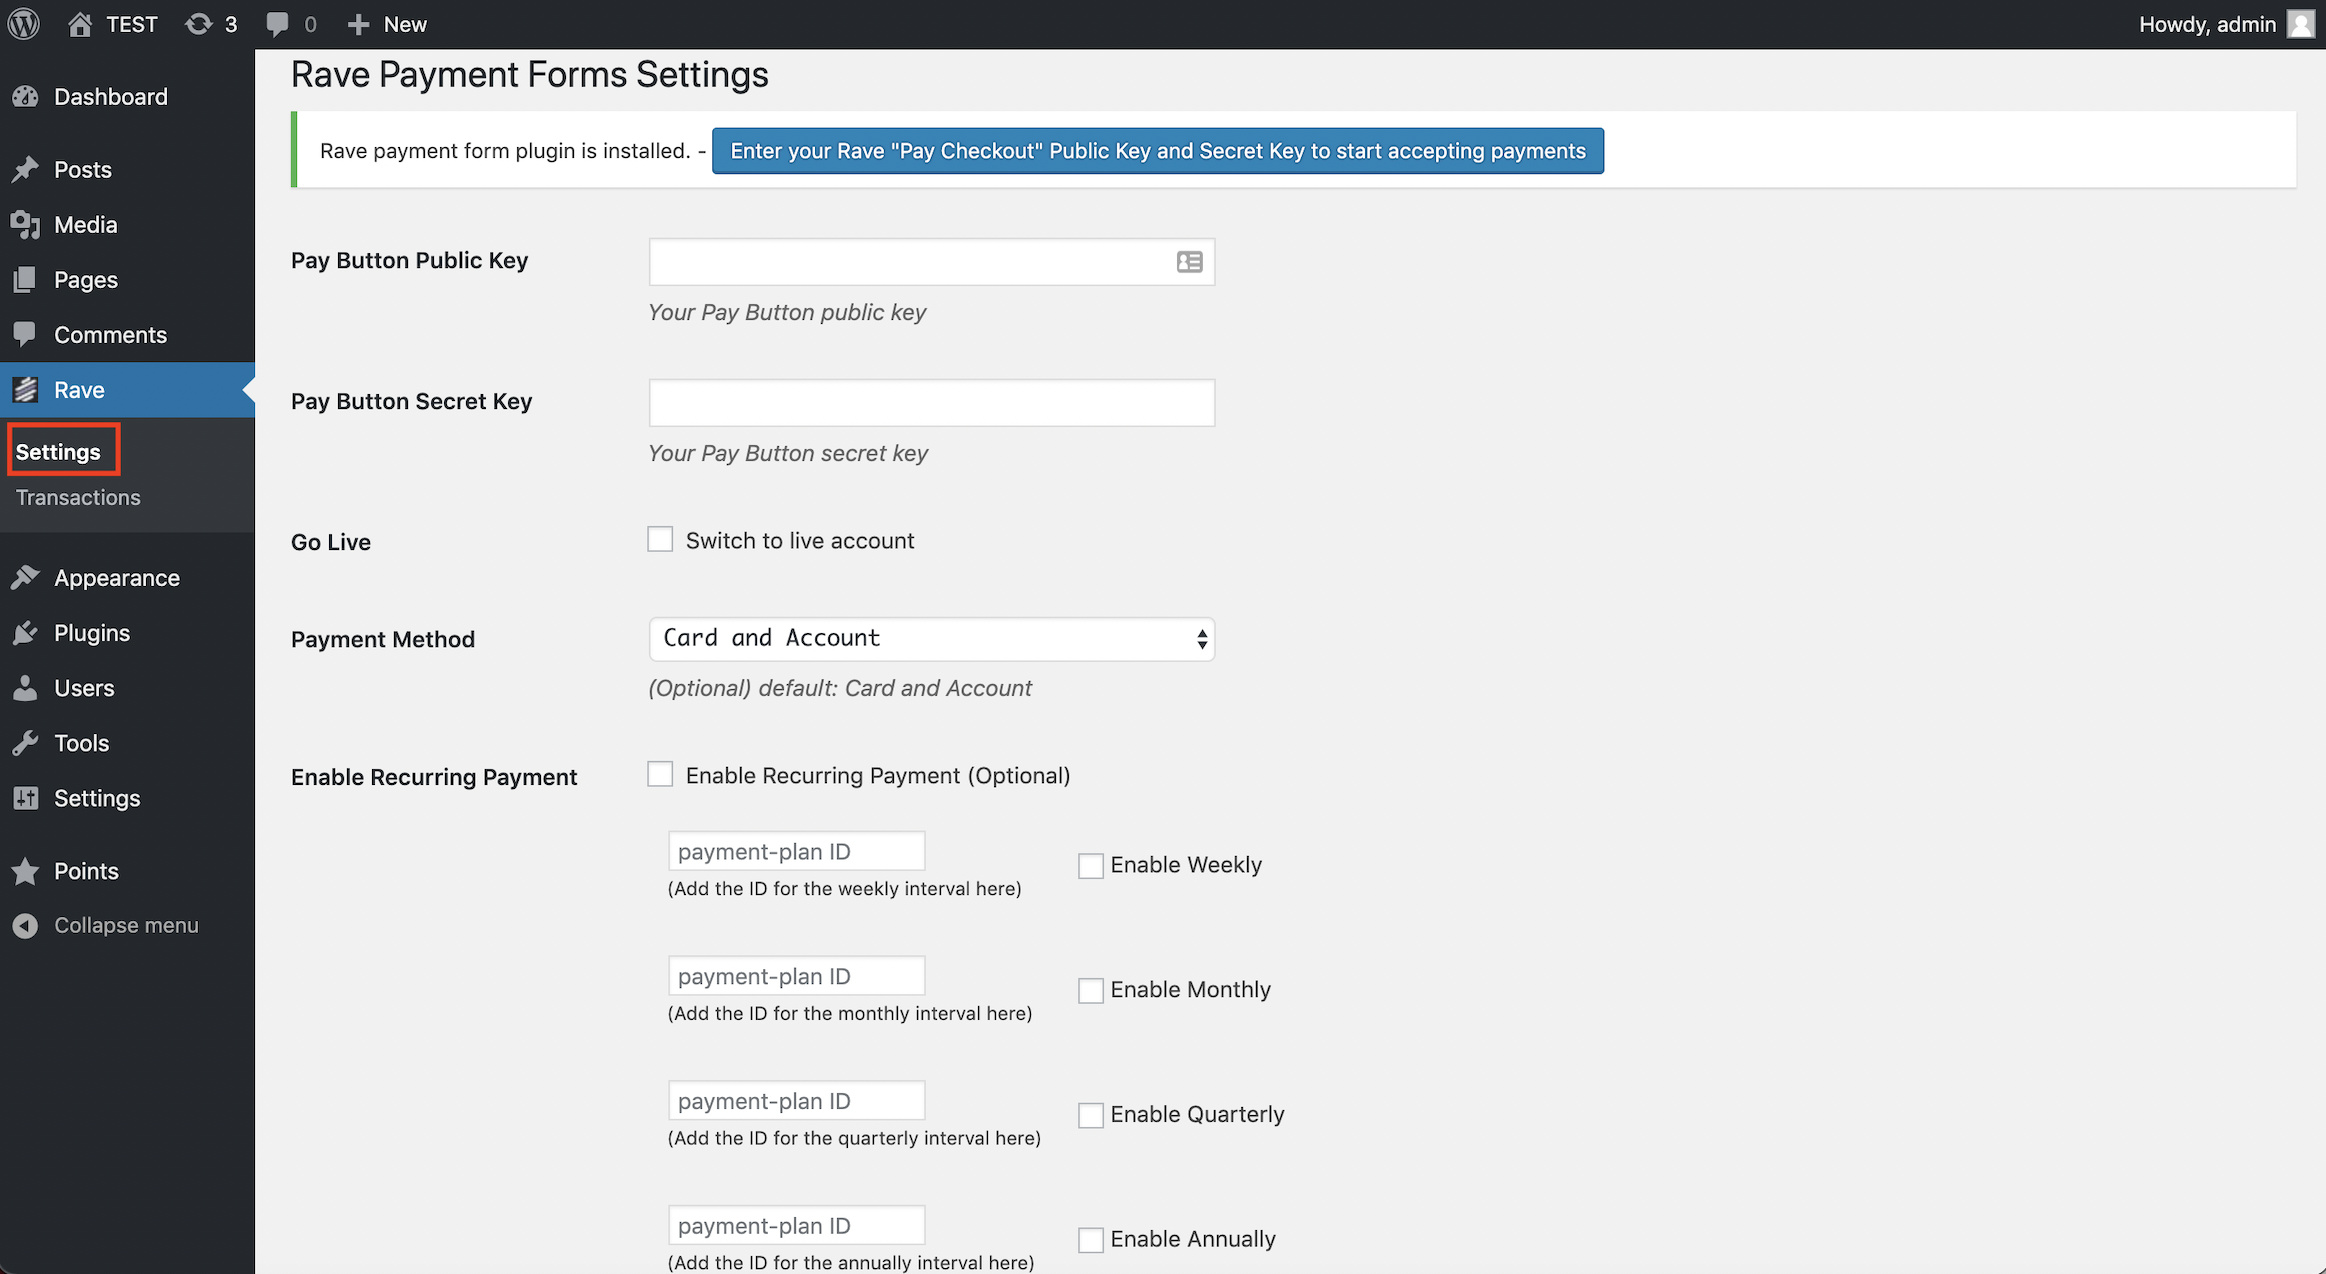Click the Dashboard gauge icon in the sidebar
The image size is (2326, 1274).
(25, 97)
